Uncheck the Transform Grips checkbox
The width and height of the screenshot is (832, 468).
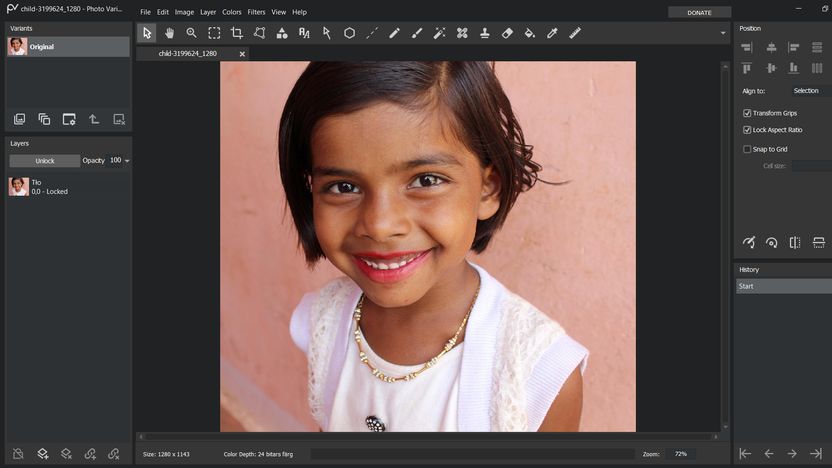[x=747, y=113]
